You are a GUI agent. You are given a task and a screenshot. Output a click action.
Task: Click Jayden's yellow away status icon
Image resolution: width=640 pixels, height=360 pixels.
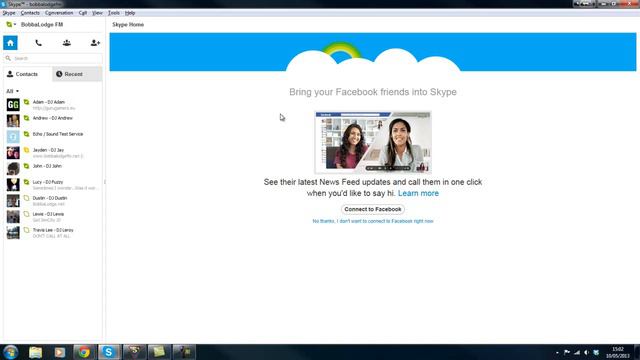(x=27, y=150)
